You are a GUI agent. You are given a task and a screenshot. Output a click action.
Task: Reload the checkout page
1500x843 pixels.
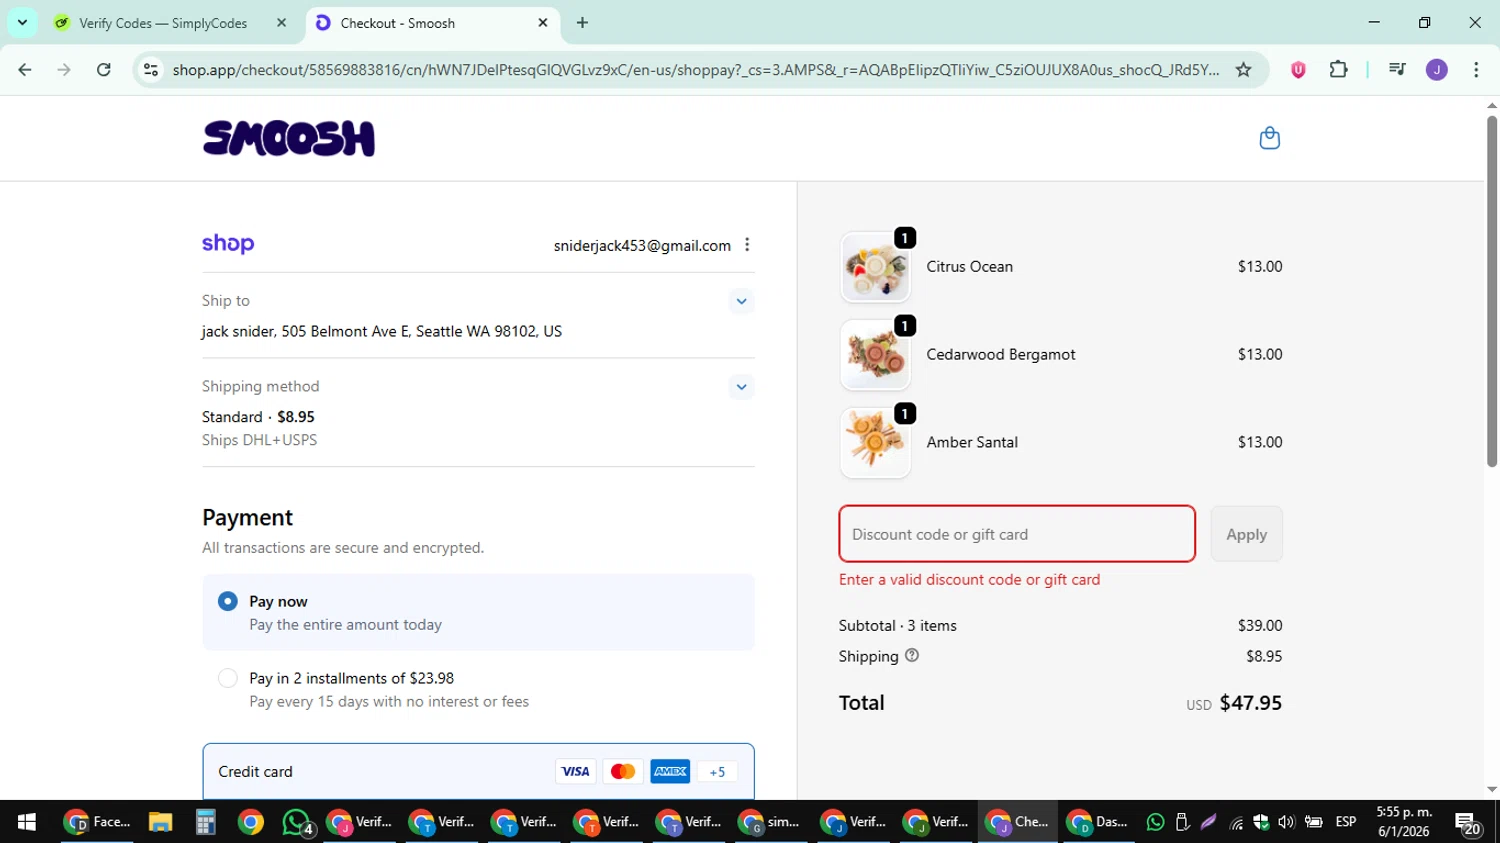103,70
